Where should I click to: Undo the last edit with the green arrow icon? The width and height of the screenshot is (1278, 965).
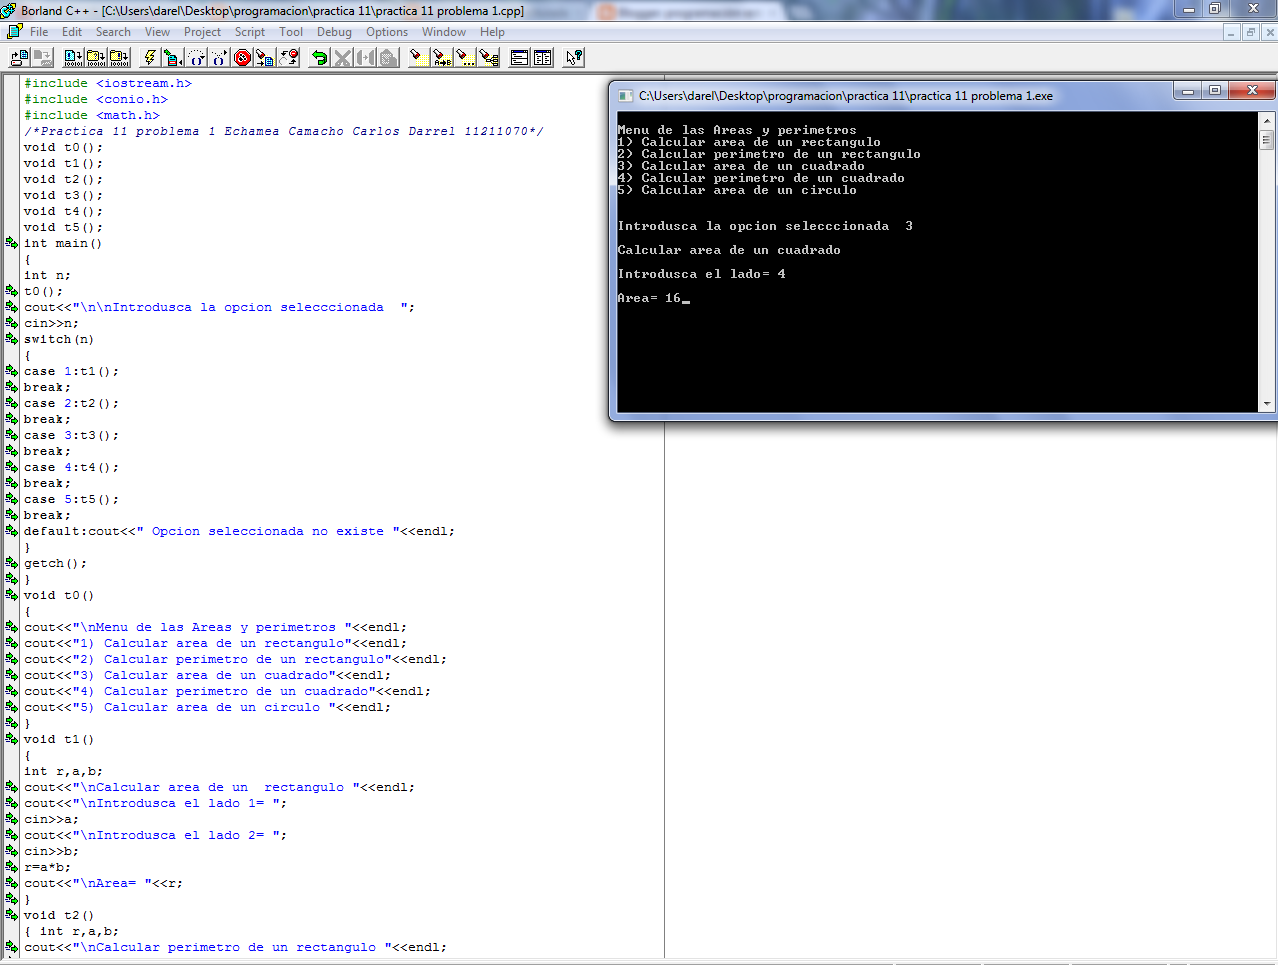(318, 58)
